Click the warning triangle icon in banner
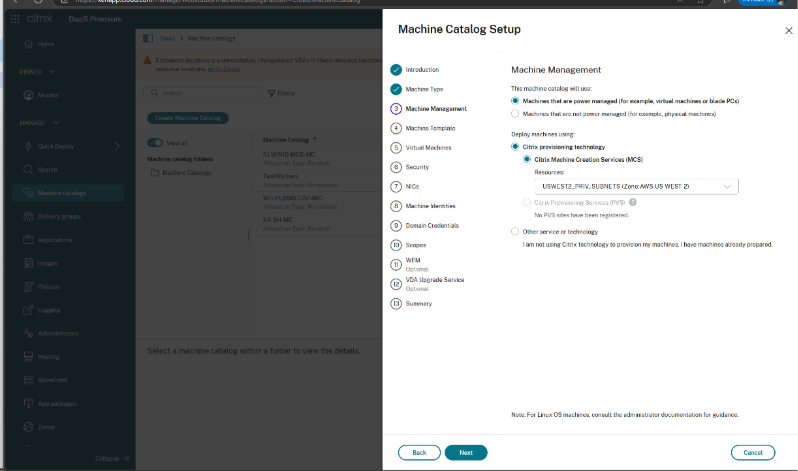The width and height of the screenshot is (798, 471). [148, 60]
